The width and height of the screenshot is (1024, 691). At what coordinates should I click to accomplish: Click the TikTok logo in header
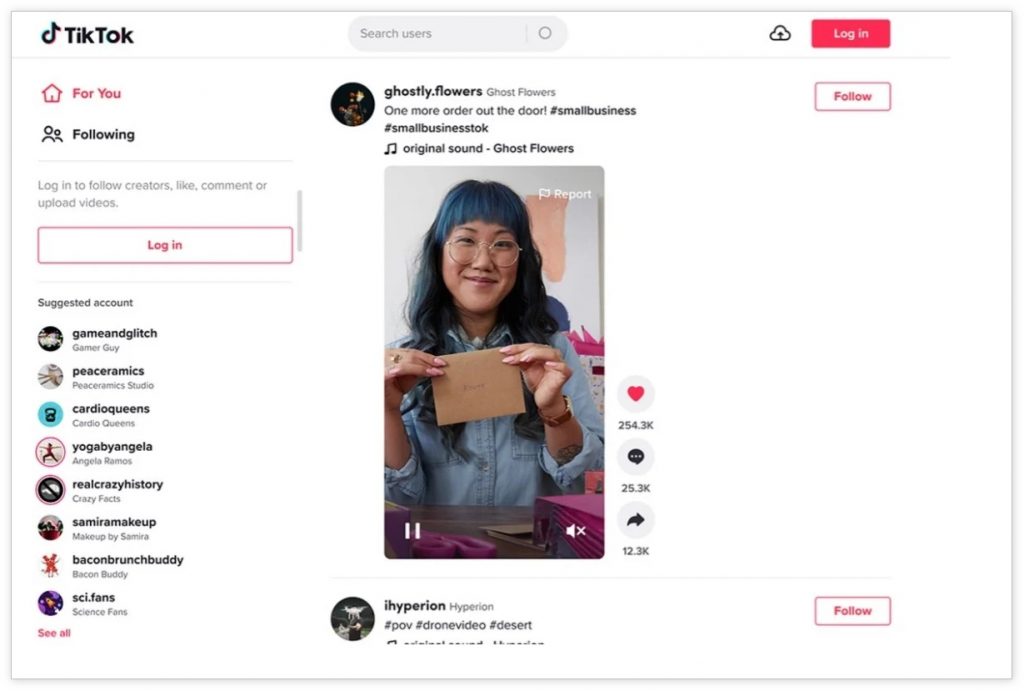(x=87, y=34)
